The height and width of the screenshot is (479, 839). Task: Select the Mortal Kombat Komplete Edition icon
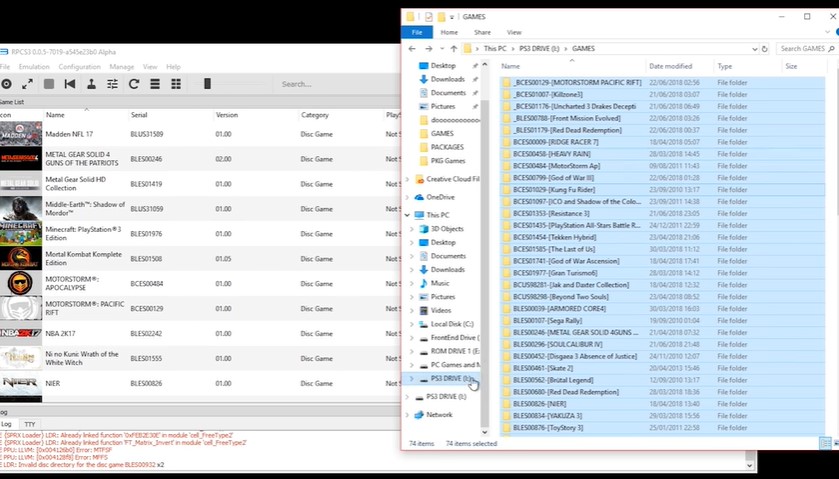point(21,258)
